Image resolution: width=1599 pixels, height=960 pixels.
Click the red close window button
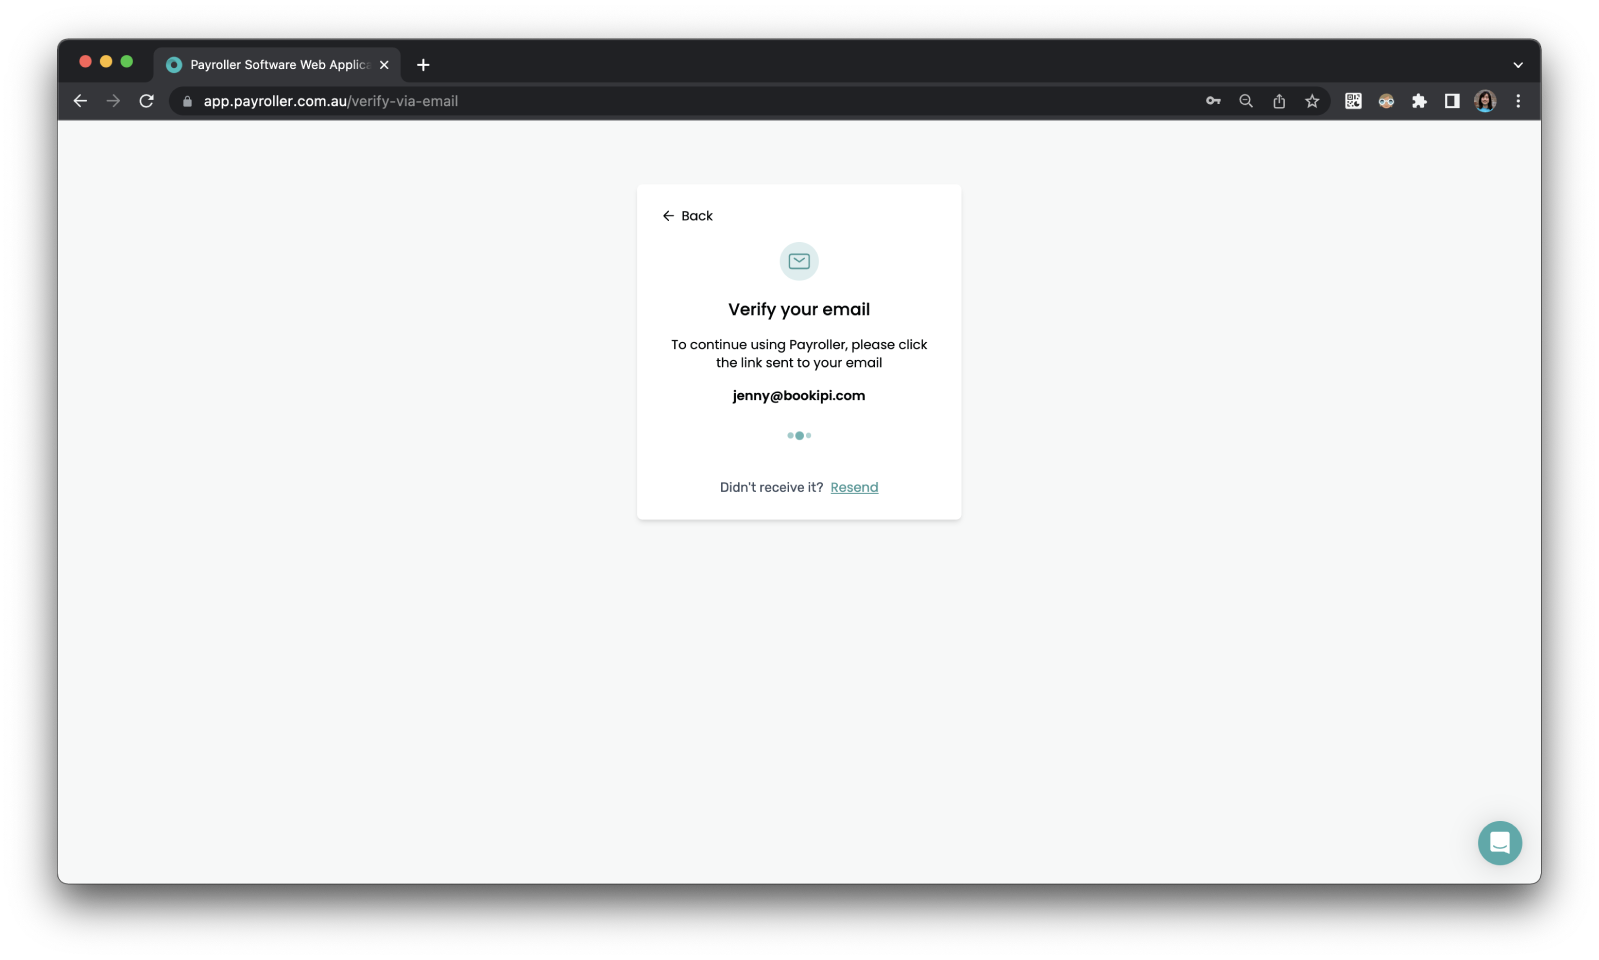coord(85,62)
